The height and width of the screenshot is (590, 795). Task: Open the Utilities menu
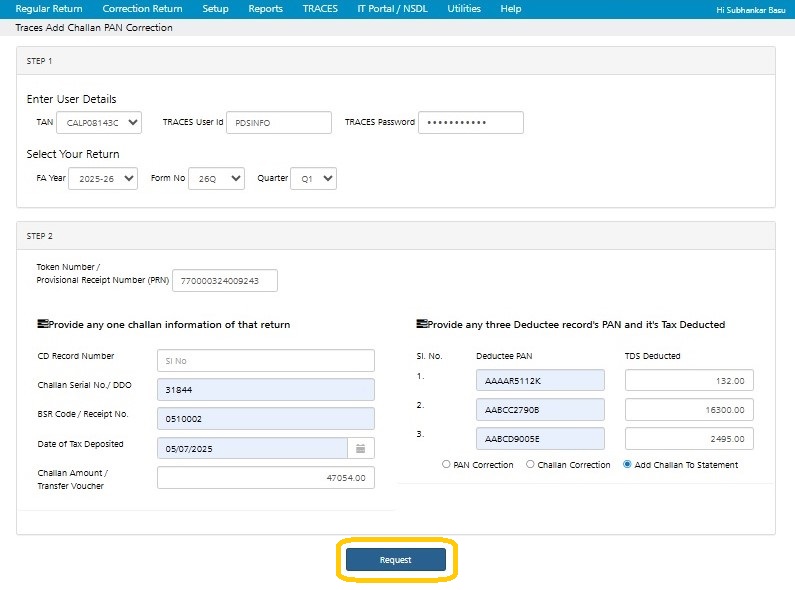tap(464, 9)
